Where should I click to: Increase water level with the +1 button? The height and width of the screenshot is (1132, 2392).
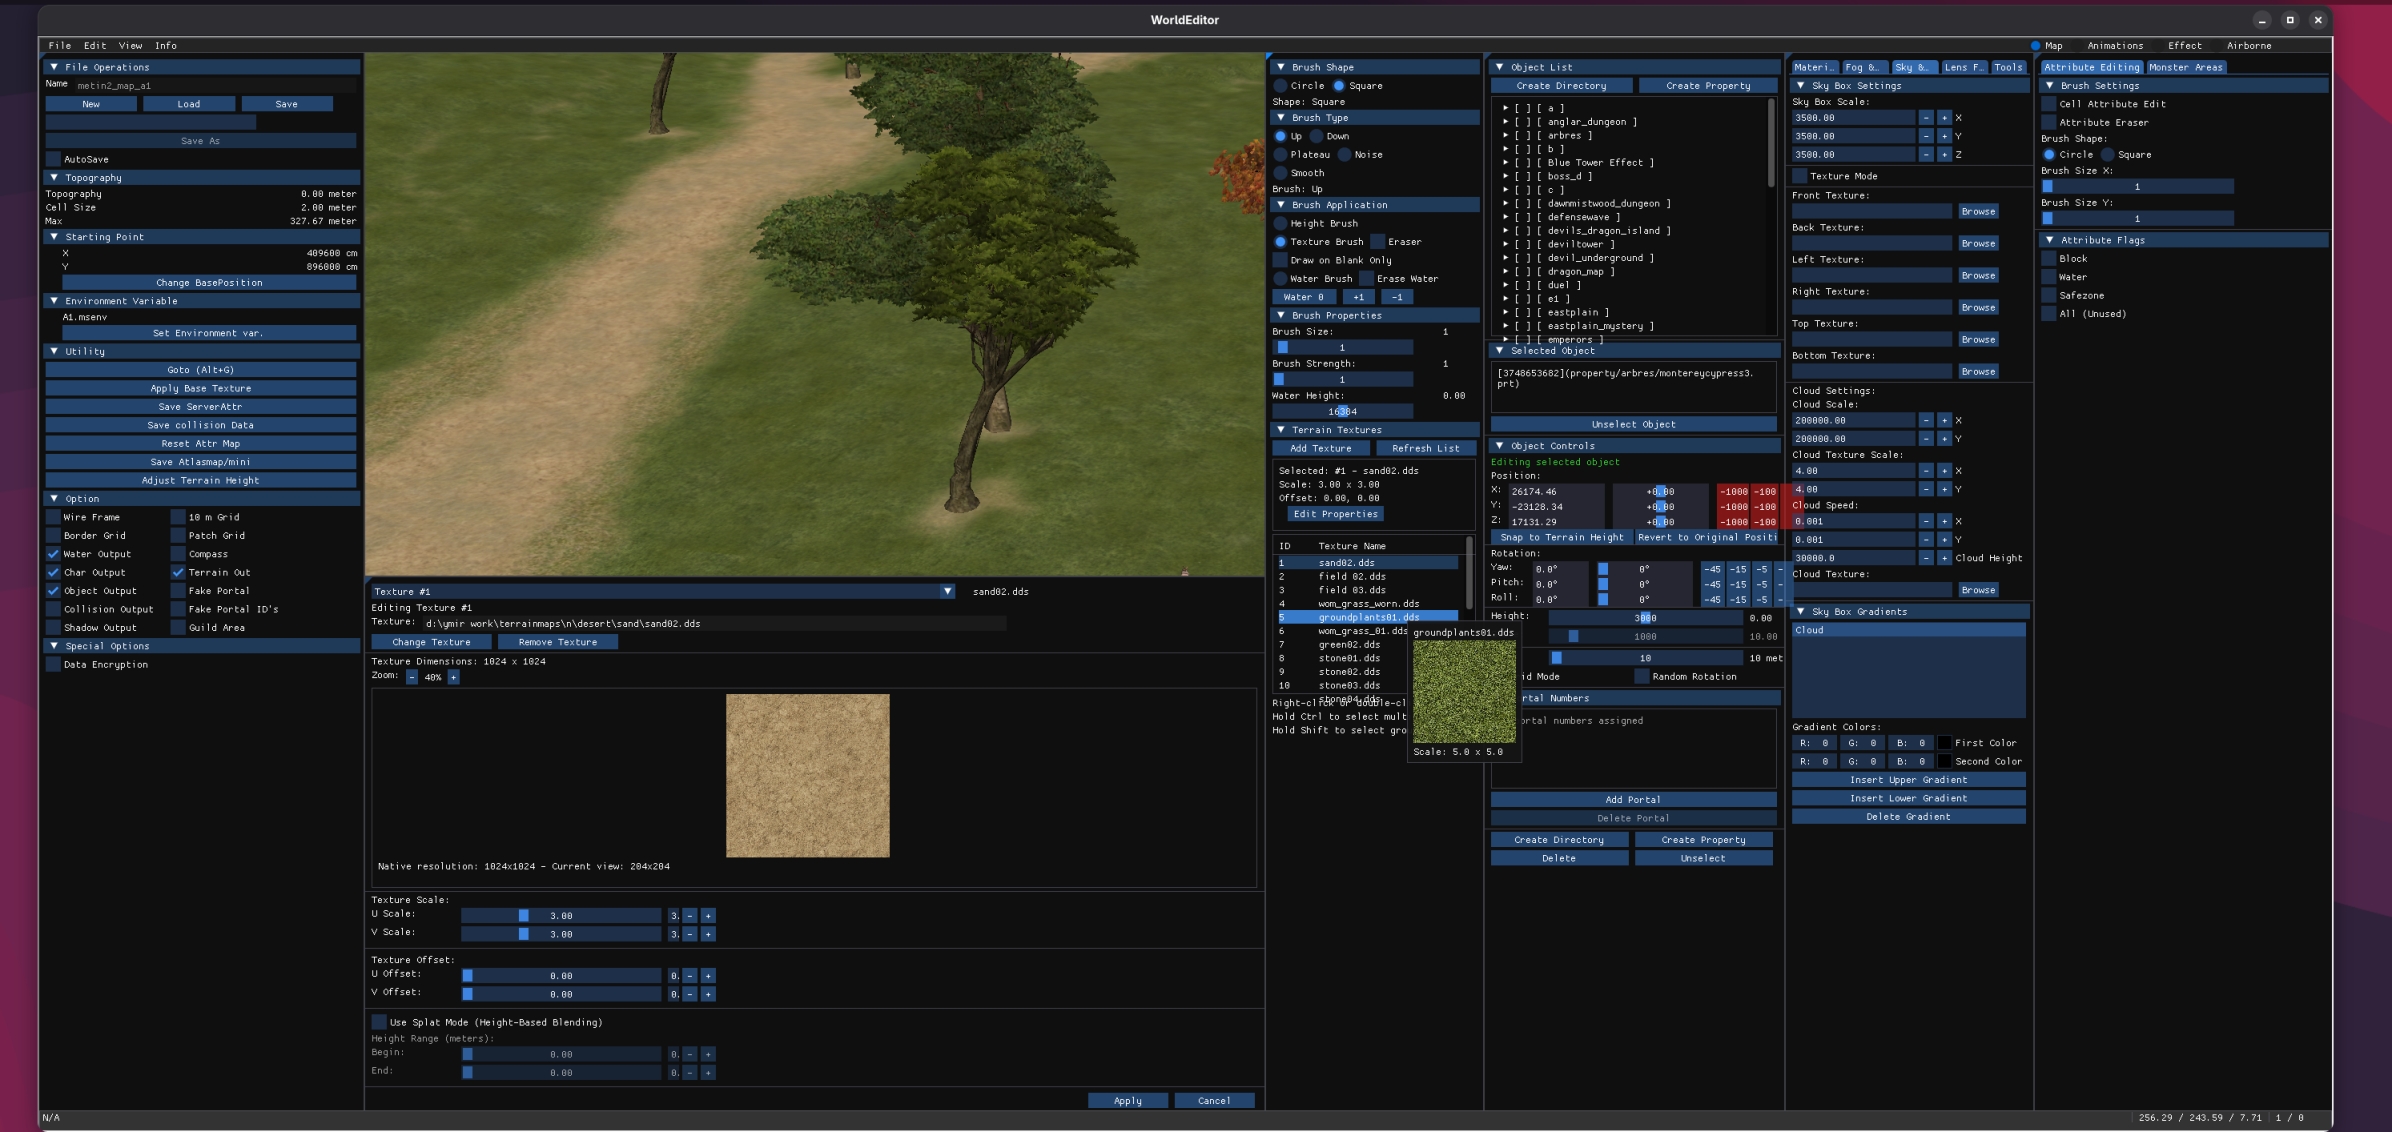pyautogui.click(x=1358, y=297)
